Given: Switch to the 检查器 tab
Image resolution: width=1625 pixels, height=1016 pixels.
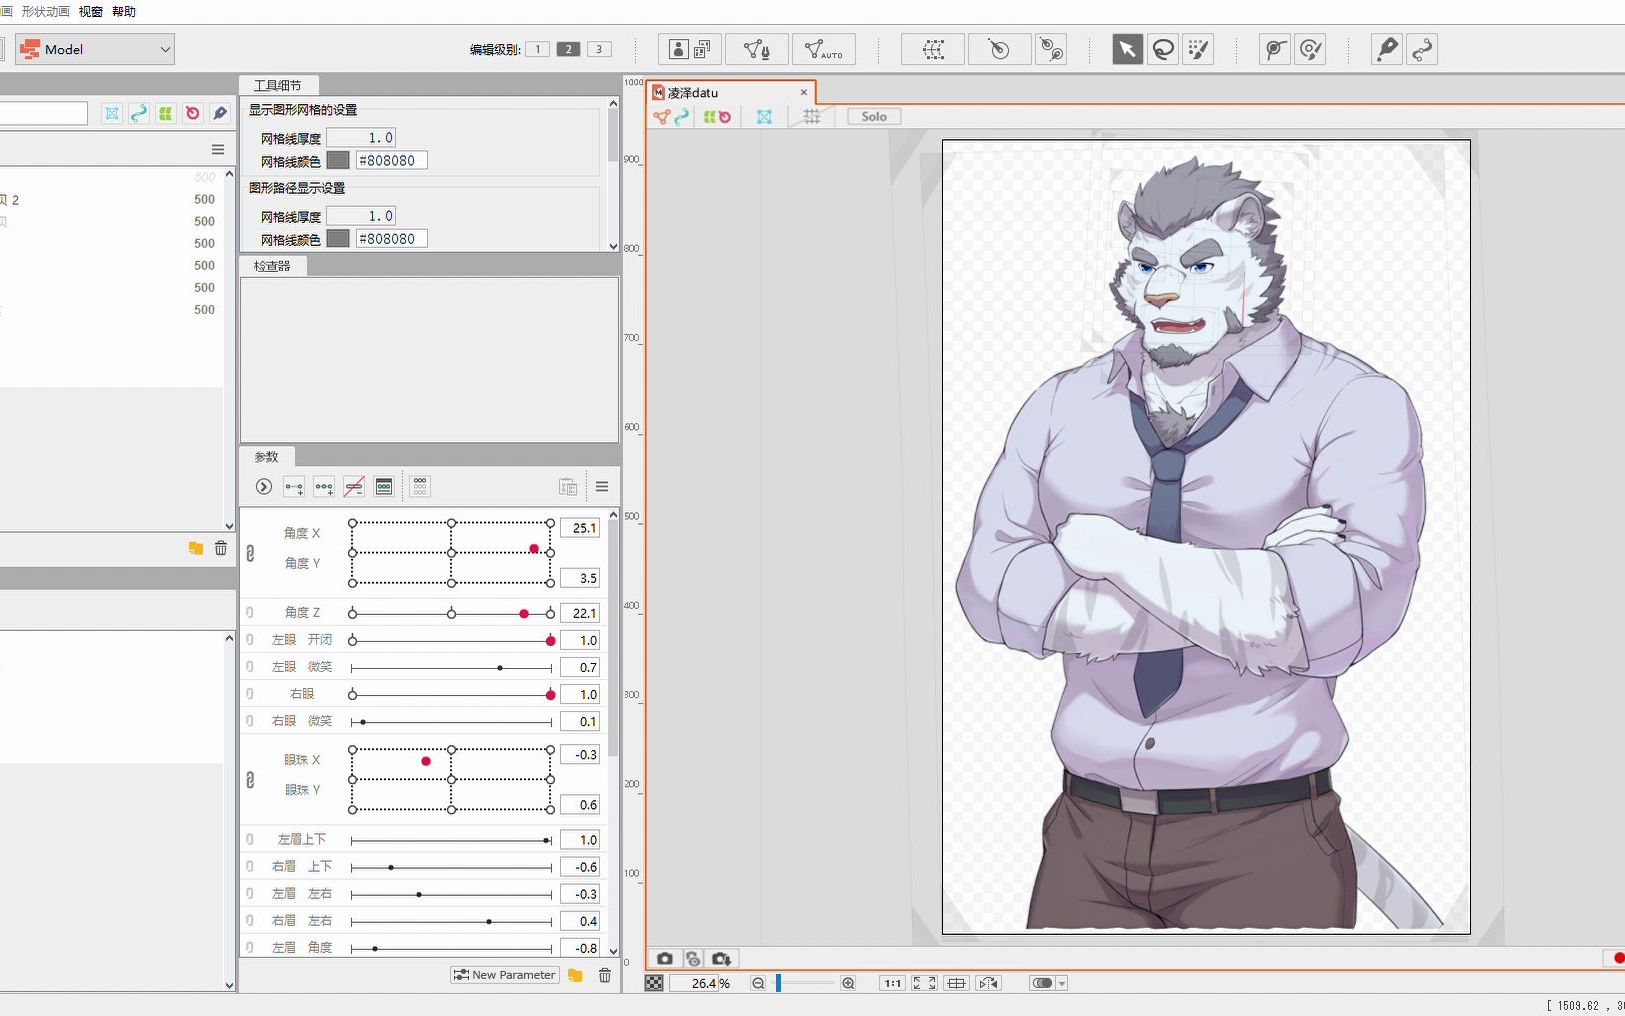Looking at the screenshot, I should 272,266.
